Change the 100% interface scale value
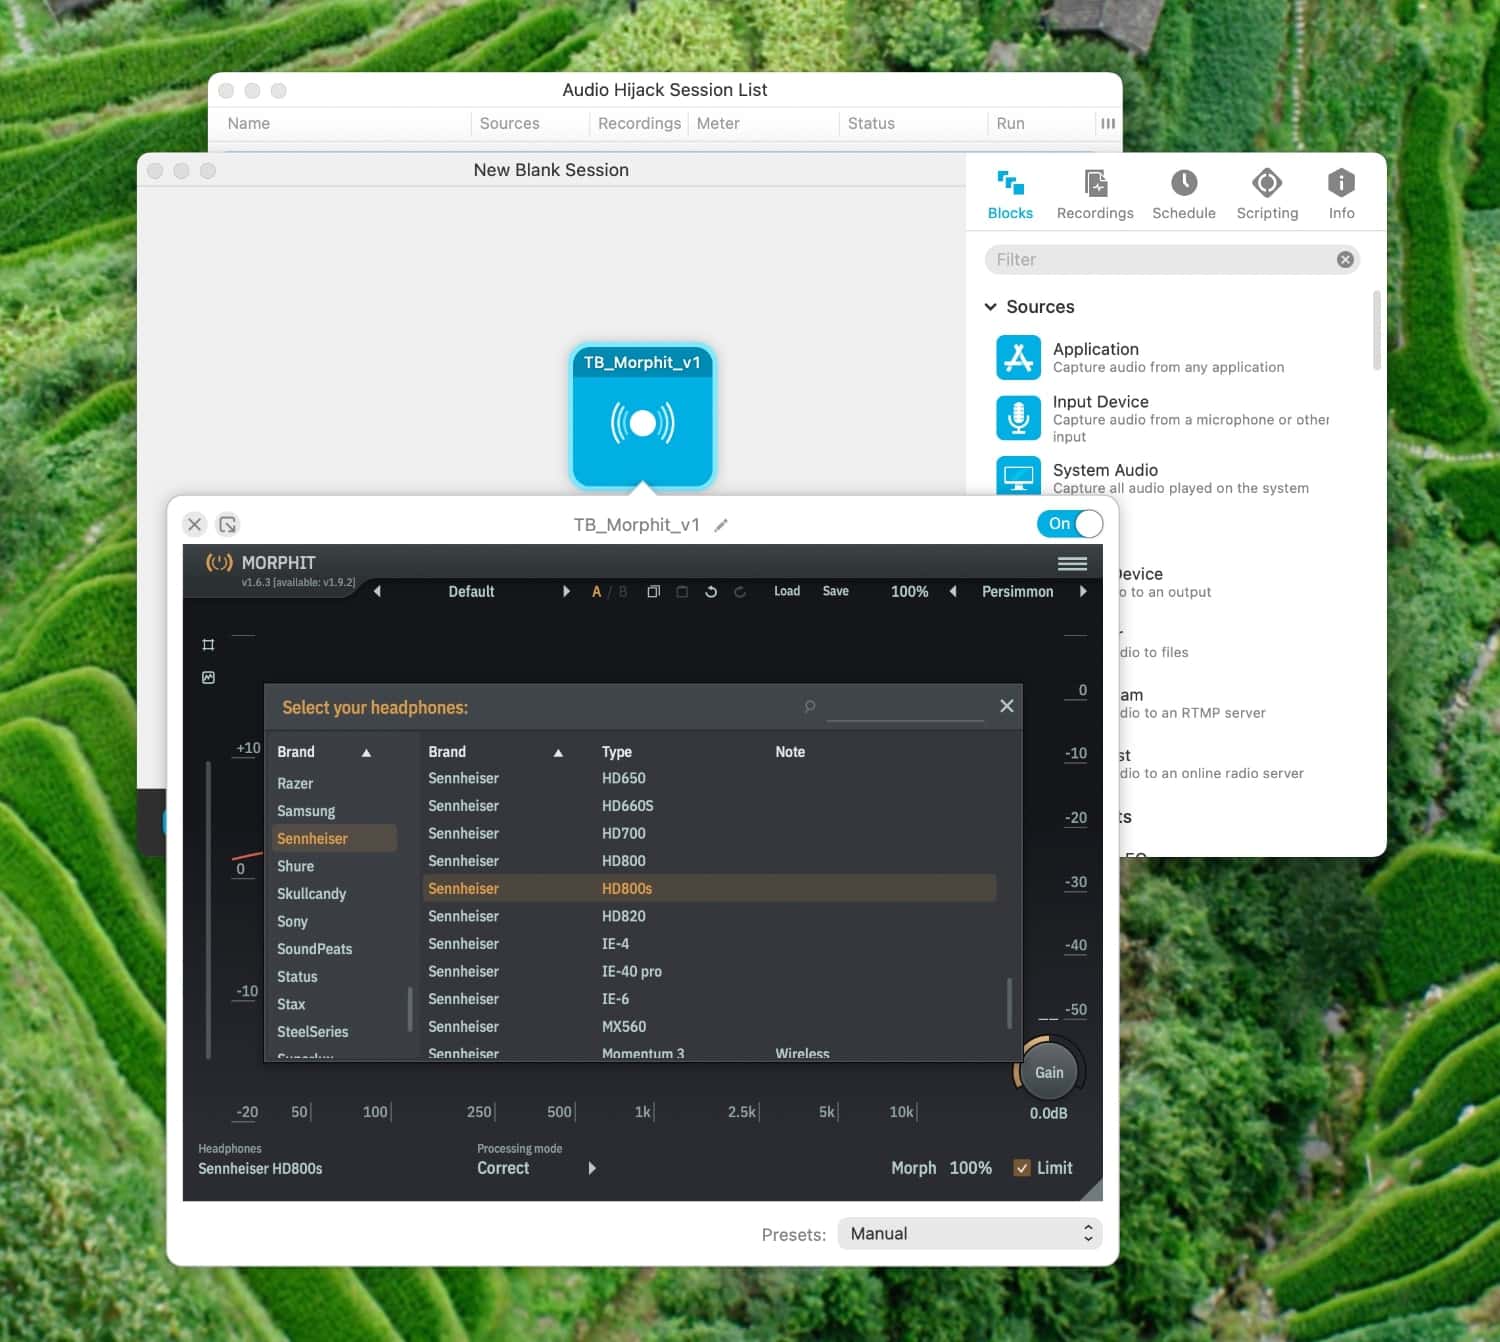Screen dimensions: 1500x1342 coord(909,592)
